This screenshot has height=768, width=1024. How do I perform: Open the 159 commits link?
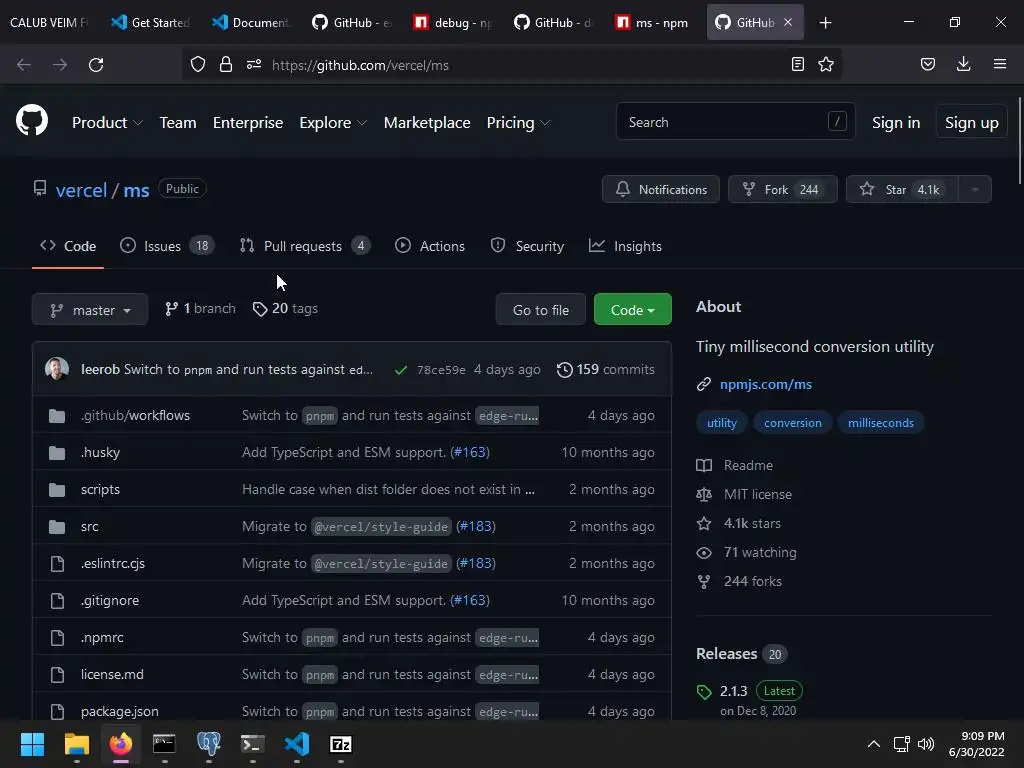[x=605, y=370]
